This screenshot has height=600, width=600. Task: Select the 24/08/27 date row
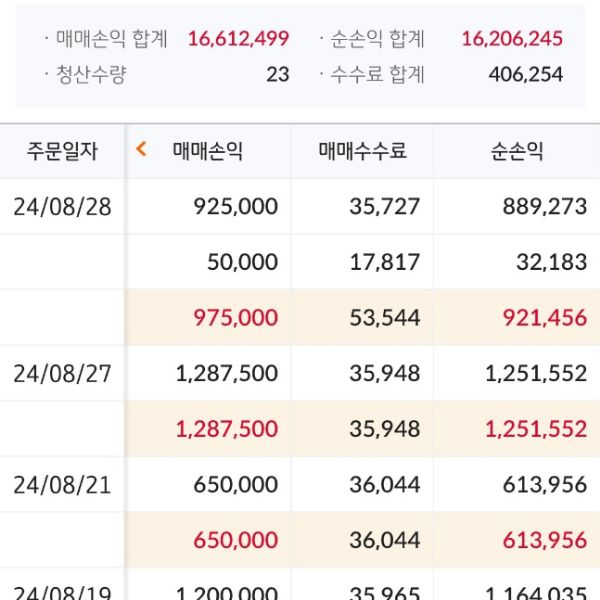tap(62, 373)
